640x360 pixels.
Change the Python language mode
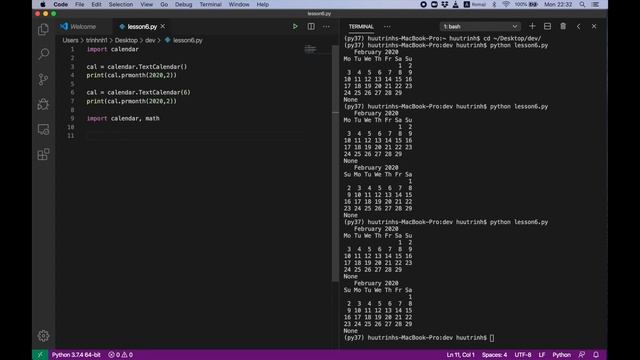[561, 355]
